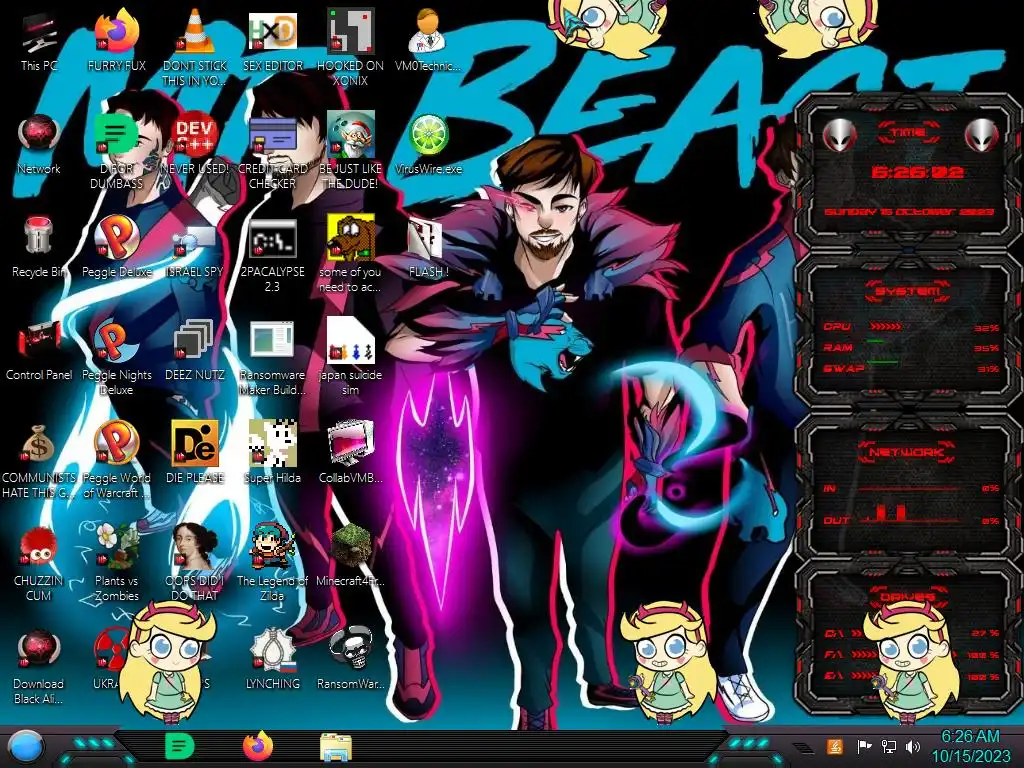
Task: Open the FLASH ! desktop icon
Action: pyautogui.click(x=428, y=248)
